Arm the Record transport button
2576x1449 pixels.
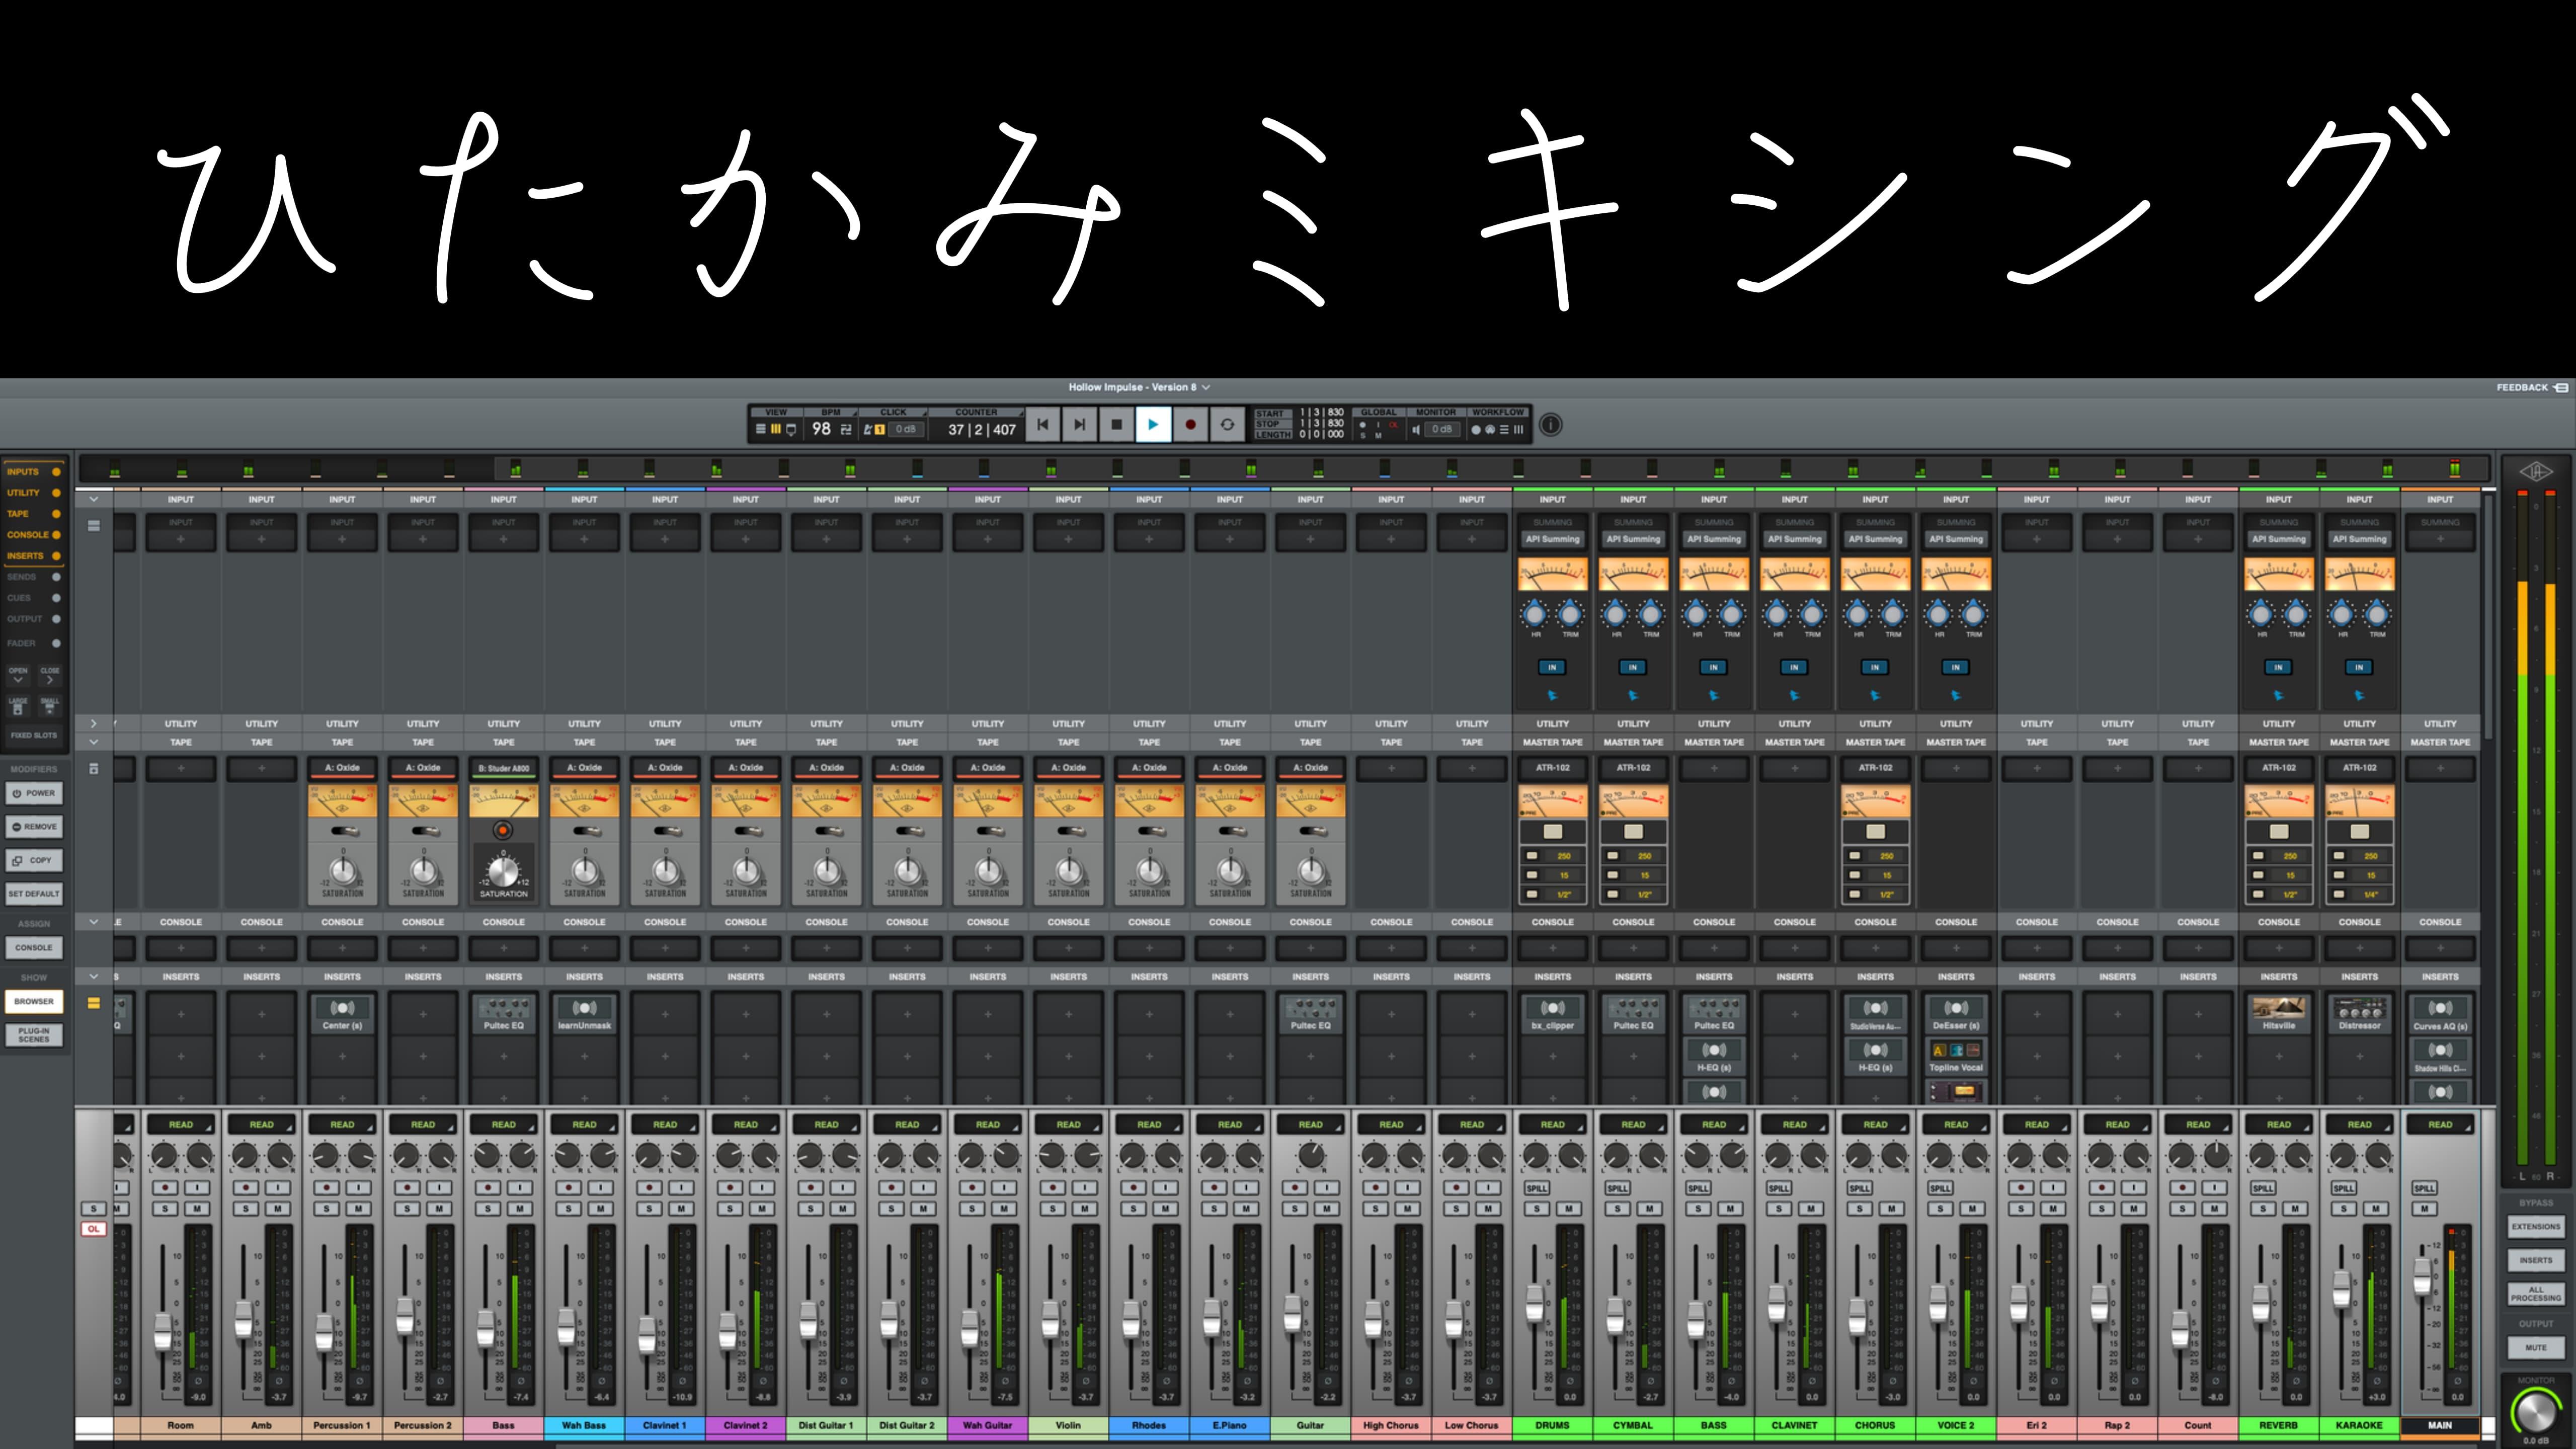coord(1190,425)
